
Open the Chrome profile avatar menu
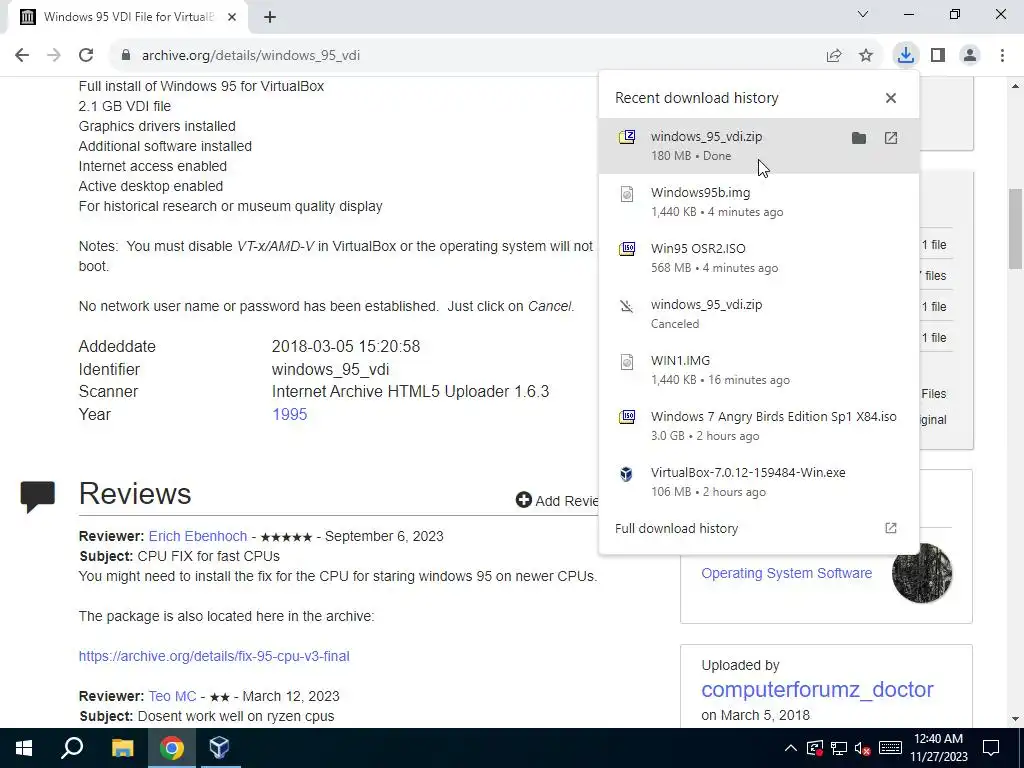tap(970, 56)
